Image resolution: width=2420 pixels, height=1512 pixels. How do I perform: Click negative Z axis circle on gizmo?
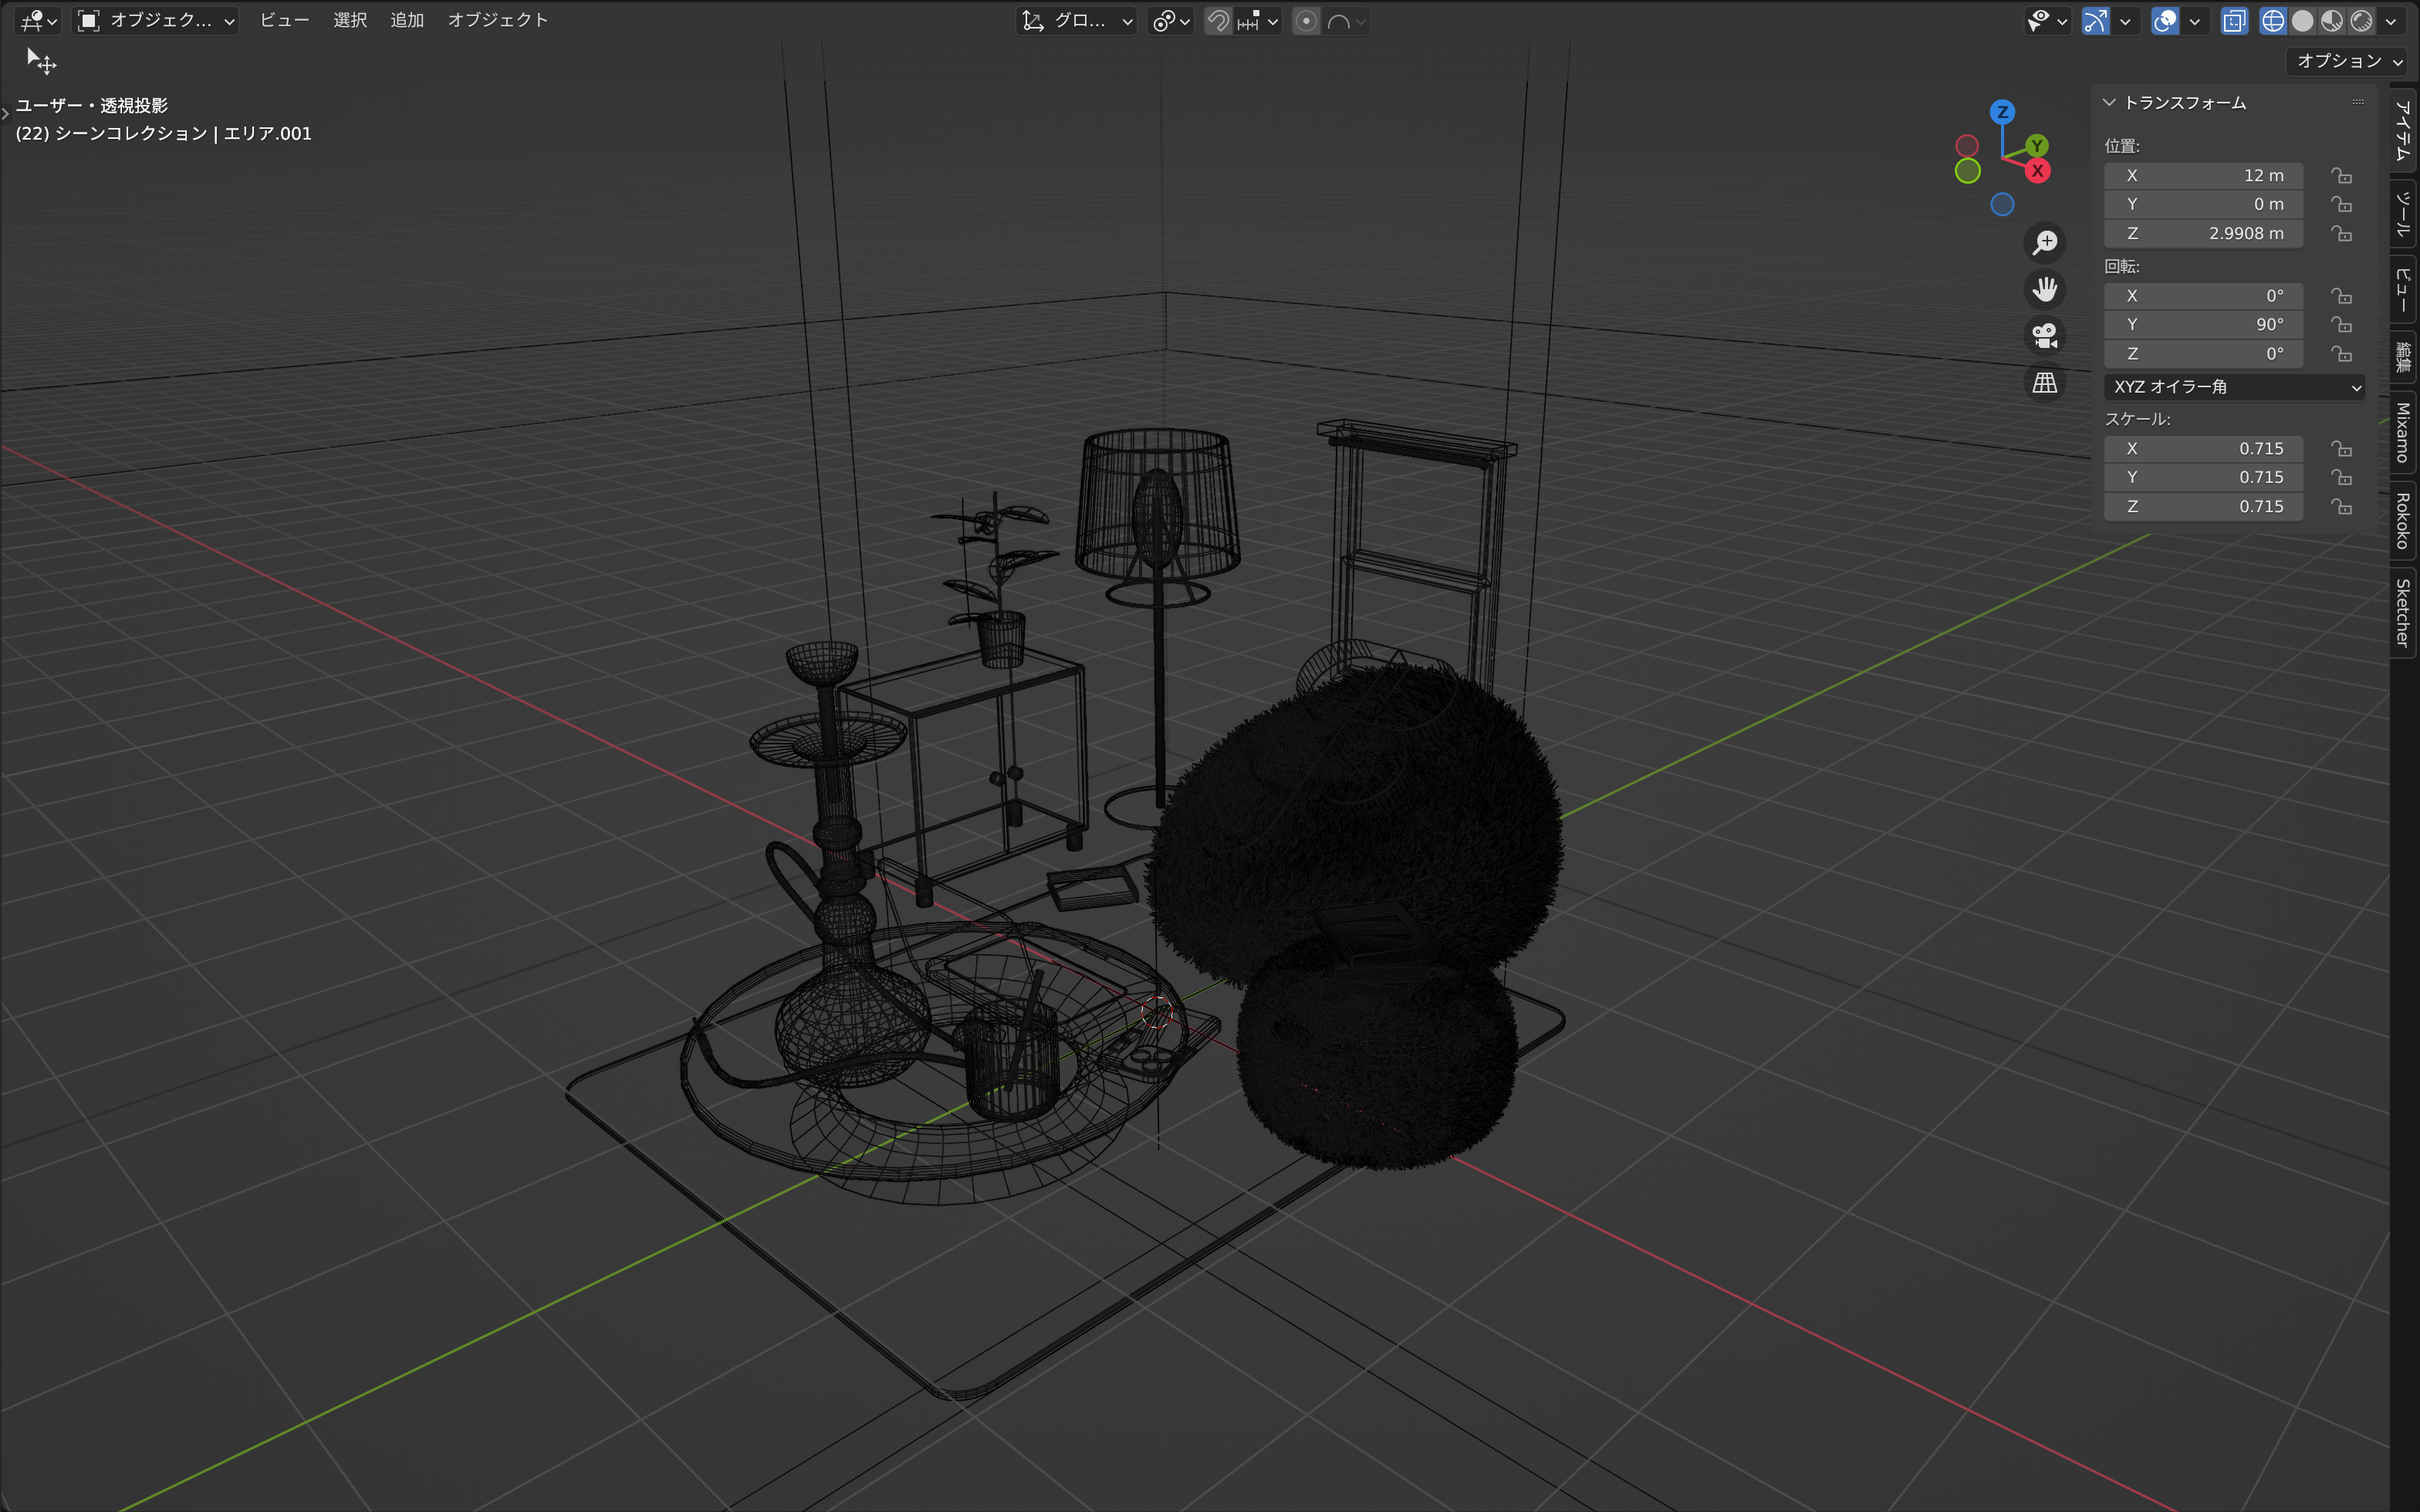(x=2002, y=204)
